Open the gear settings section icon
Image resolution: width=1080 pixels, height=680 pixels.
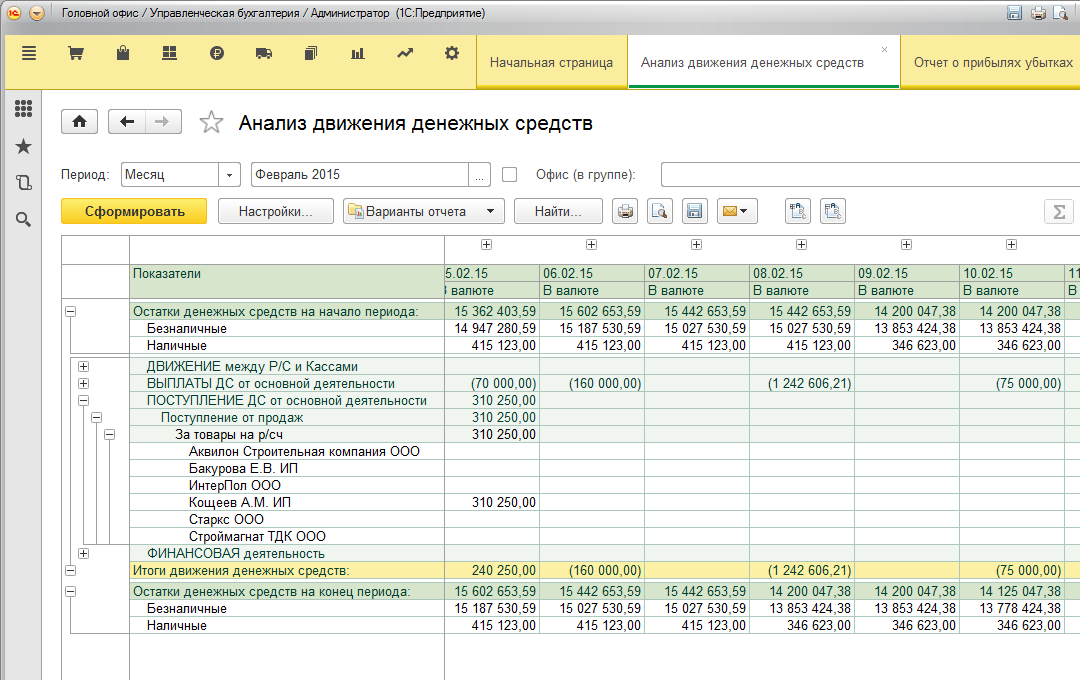coord(452,54)
